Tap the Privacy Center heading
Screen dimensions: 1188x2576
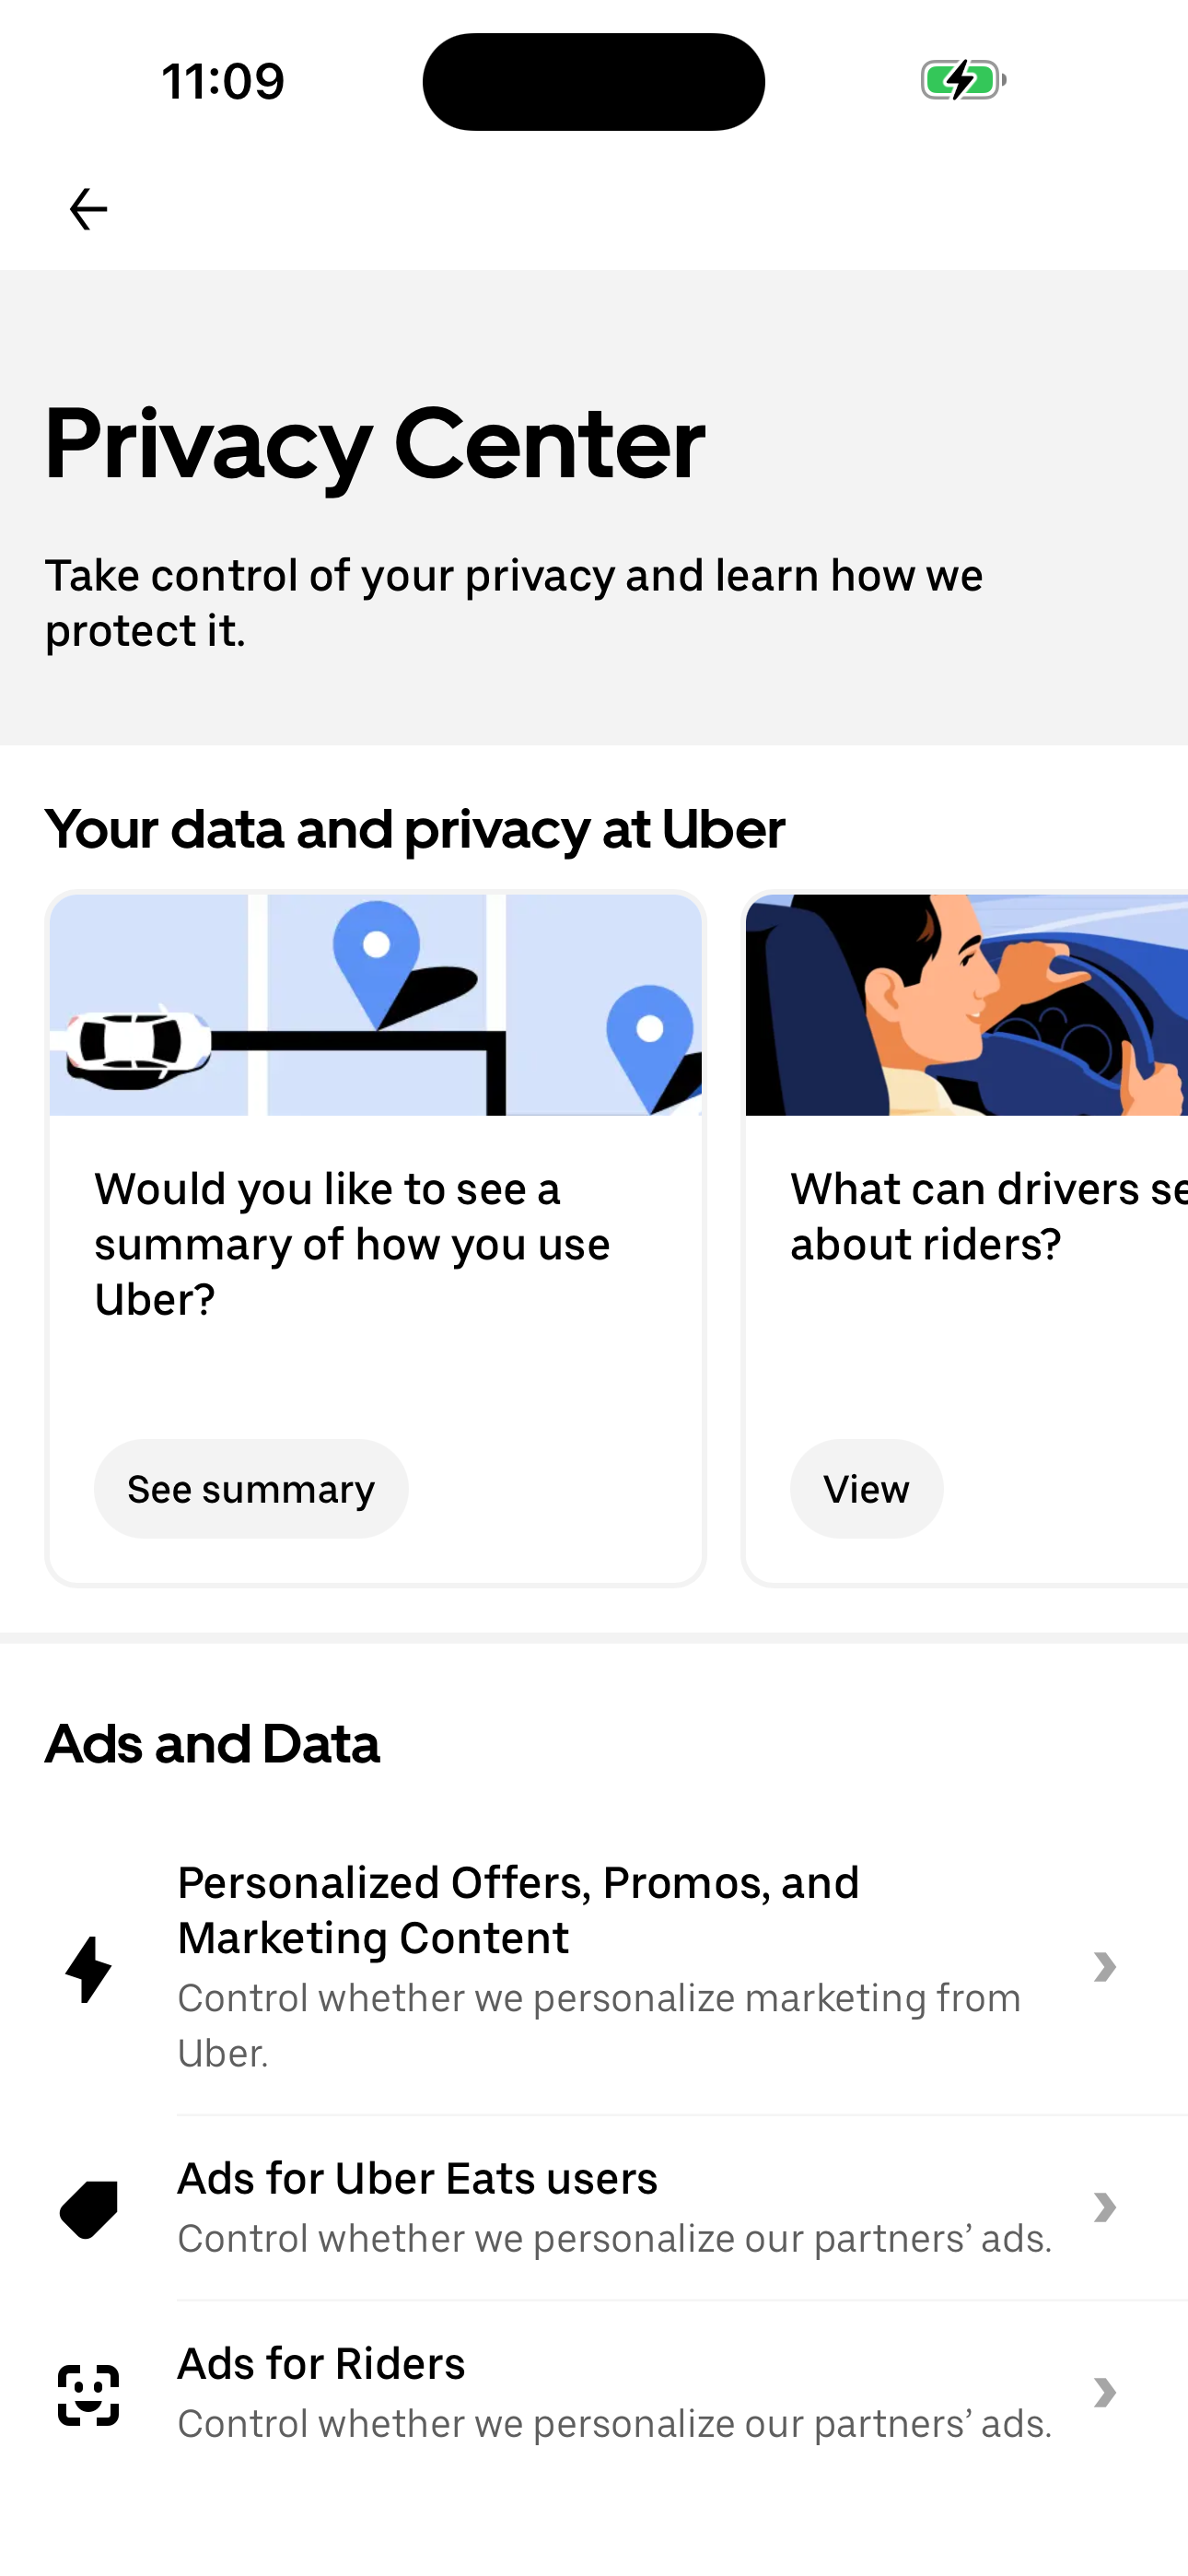pyautogui.click(x=374, y=444)
